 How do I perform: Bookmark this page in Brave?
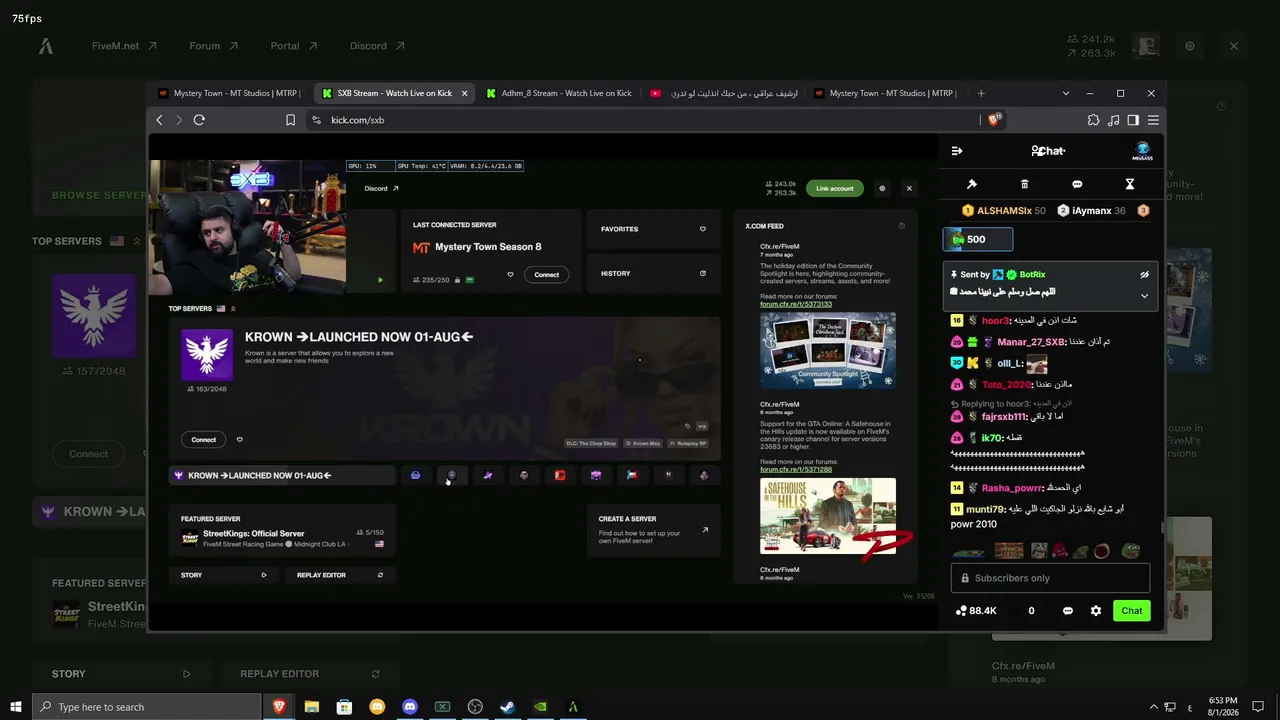point(290,120)
